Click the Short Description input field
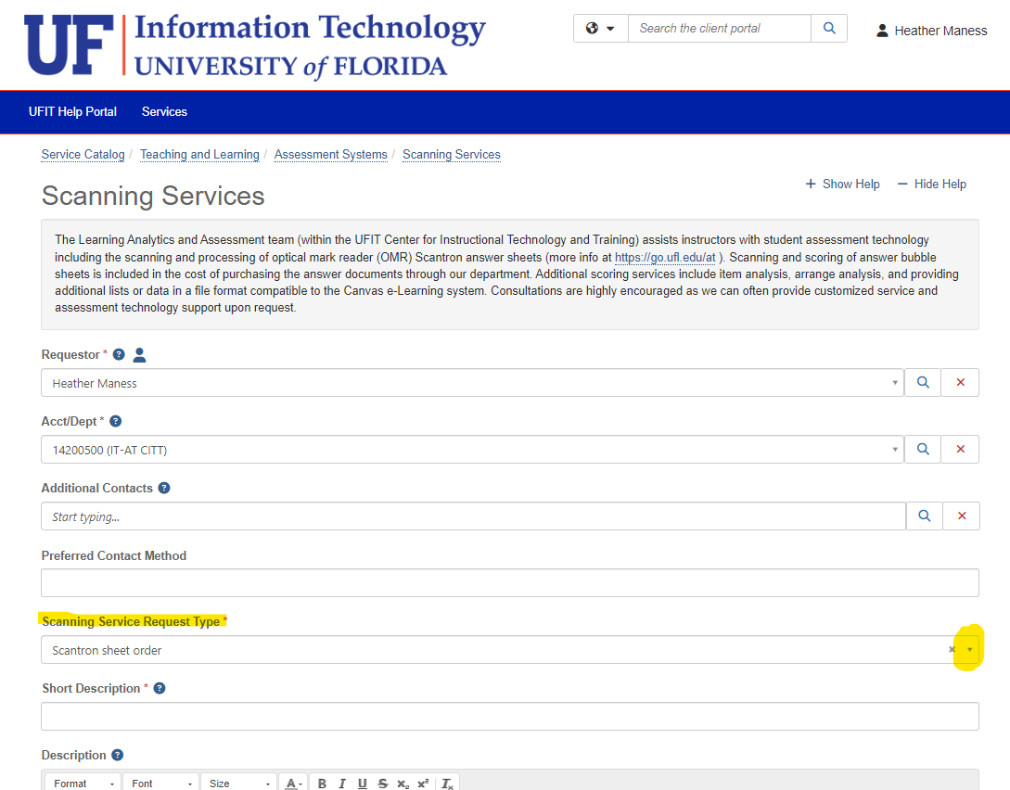The height and width of the screenshot is (790, 1010). 510,717
